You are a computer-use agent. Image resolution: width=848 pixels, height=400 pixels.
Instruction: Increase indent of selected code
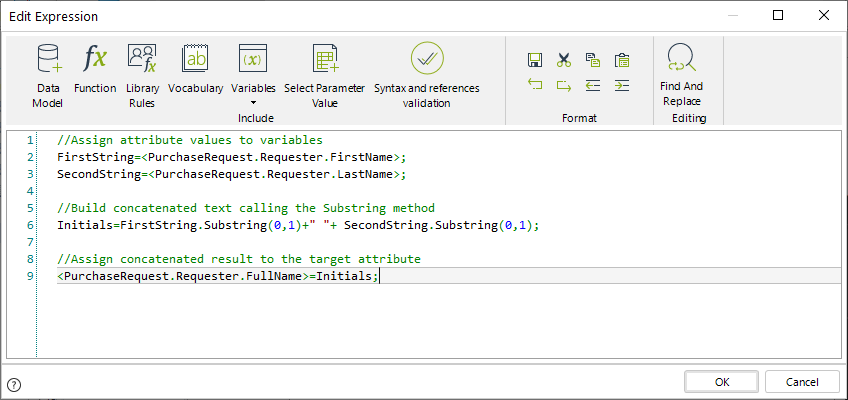pyautogui.click(x=622, y=85)
